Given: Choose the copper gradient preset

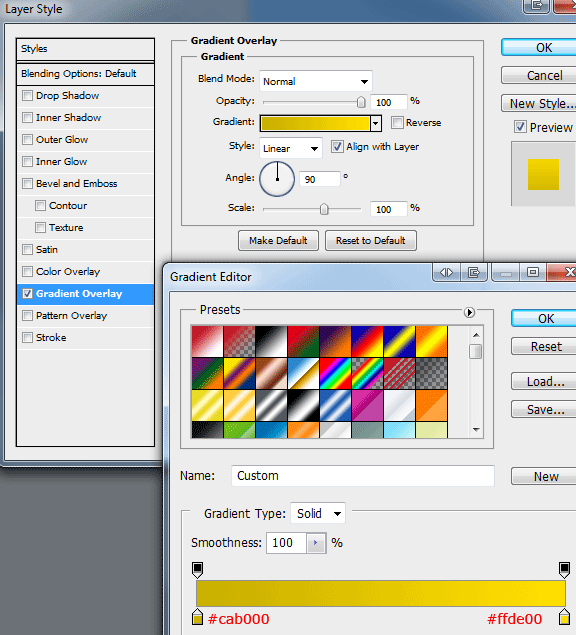Looking at the screenshot, I should (271, 373).
